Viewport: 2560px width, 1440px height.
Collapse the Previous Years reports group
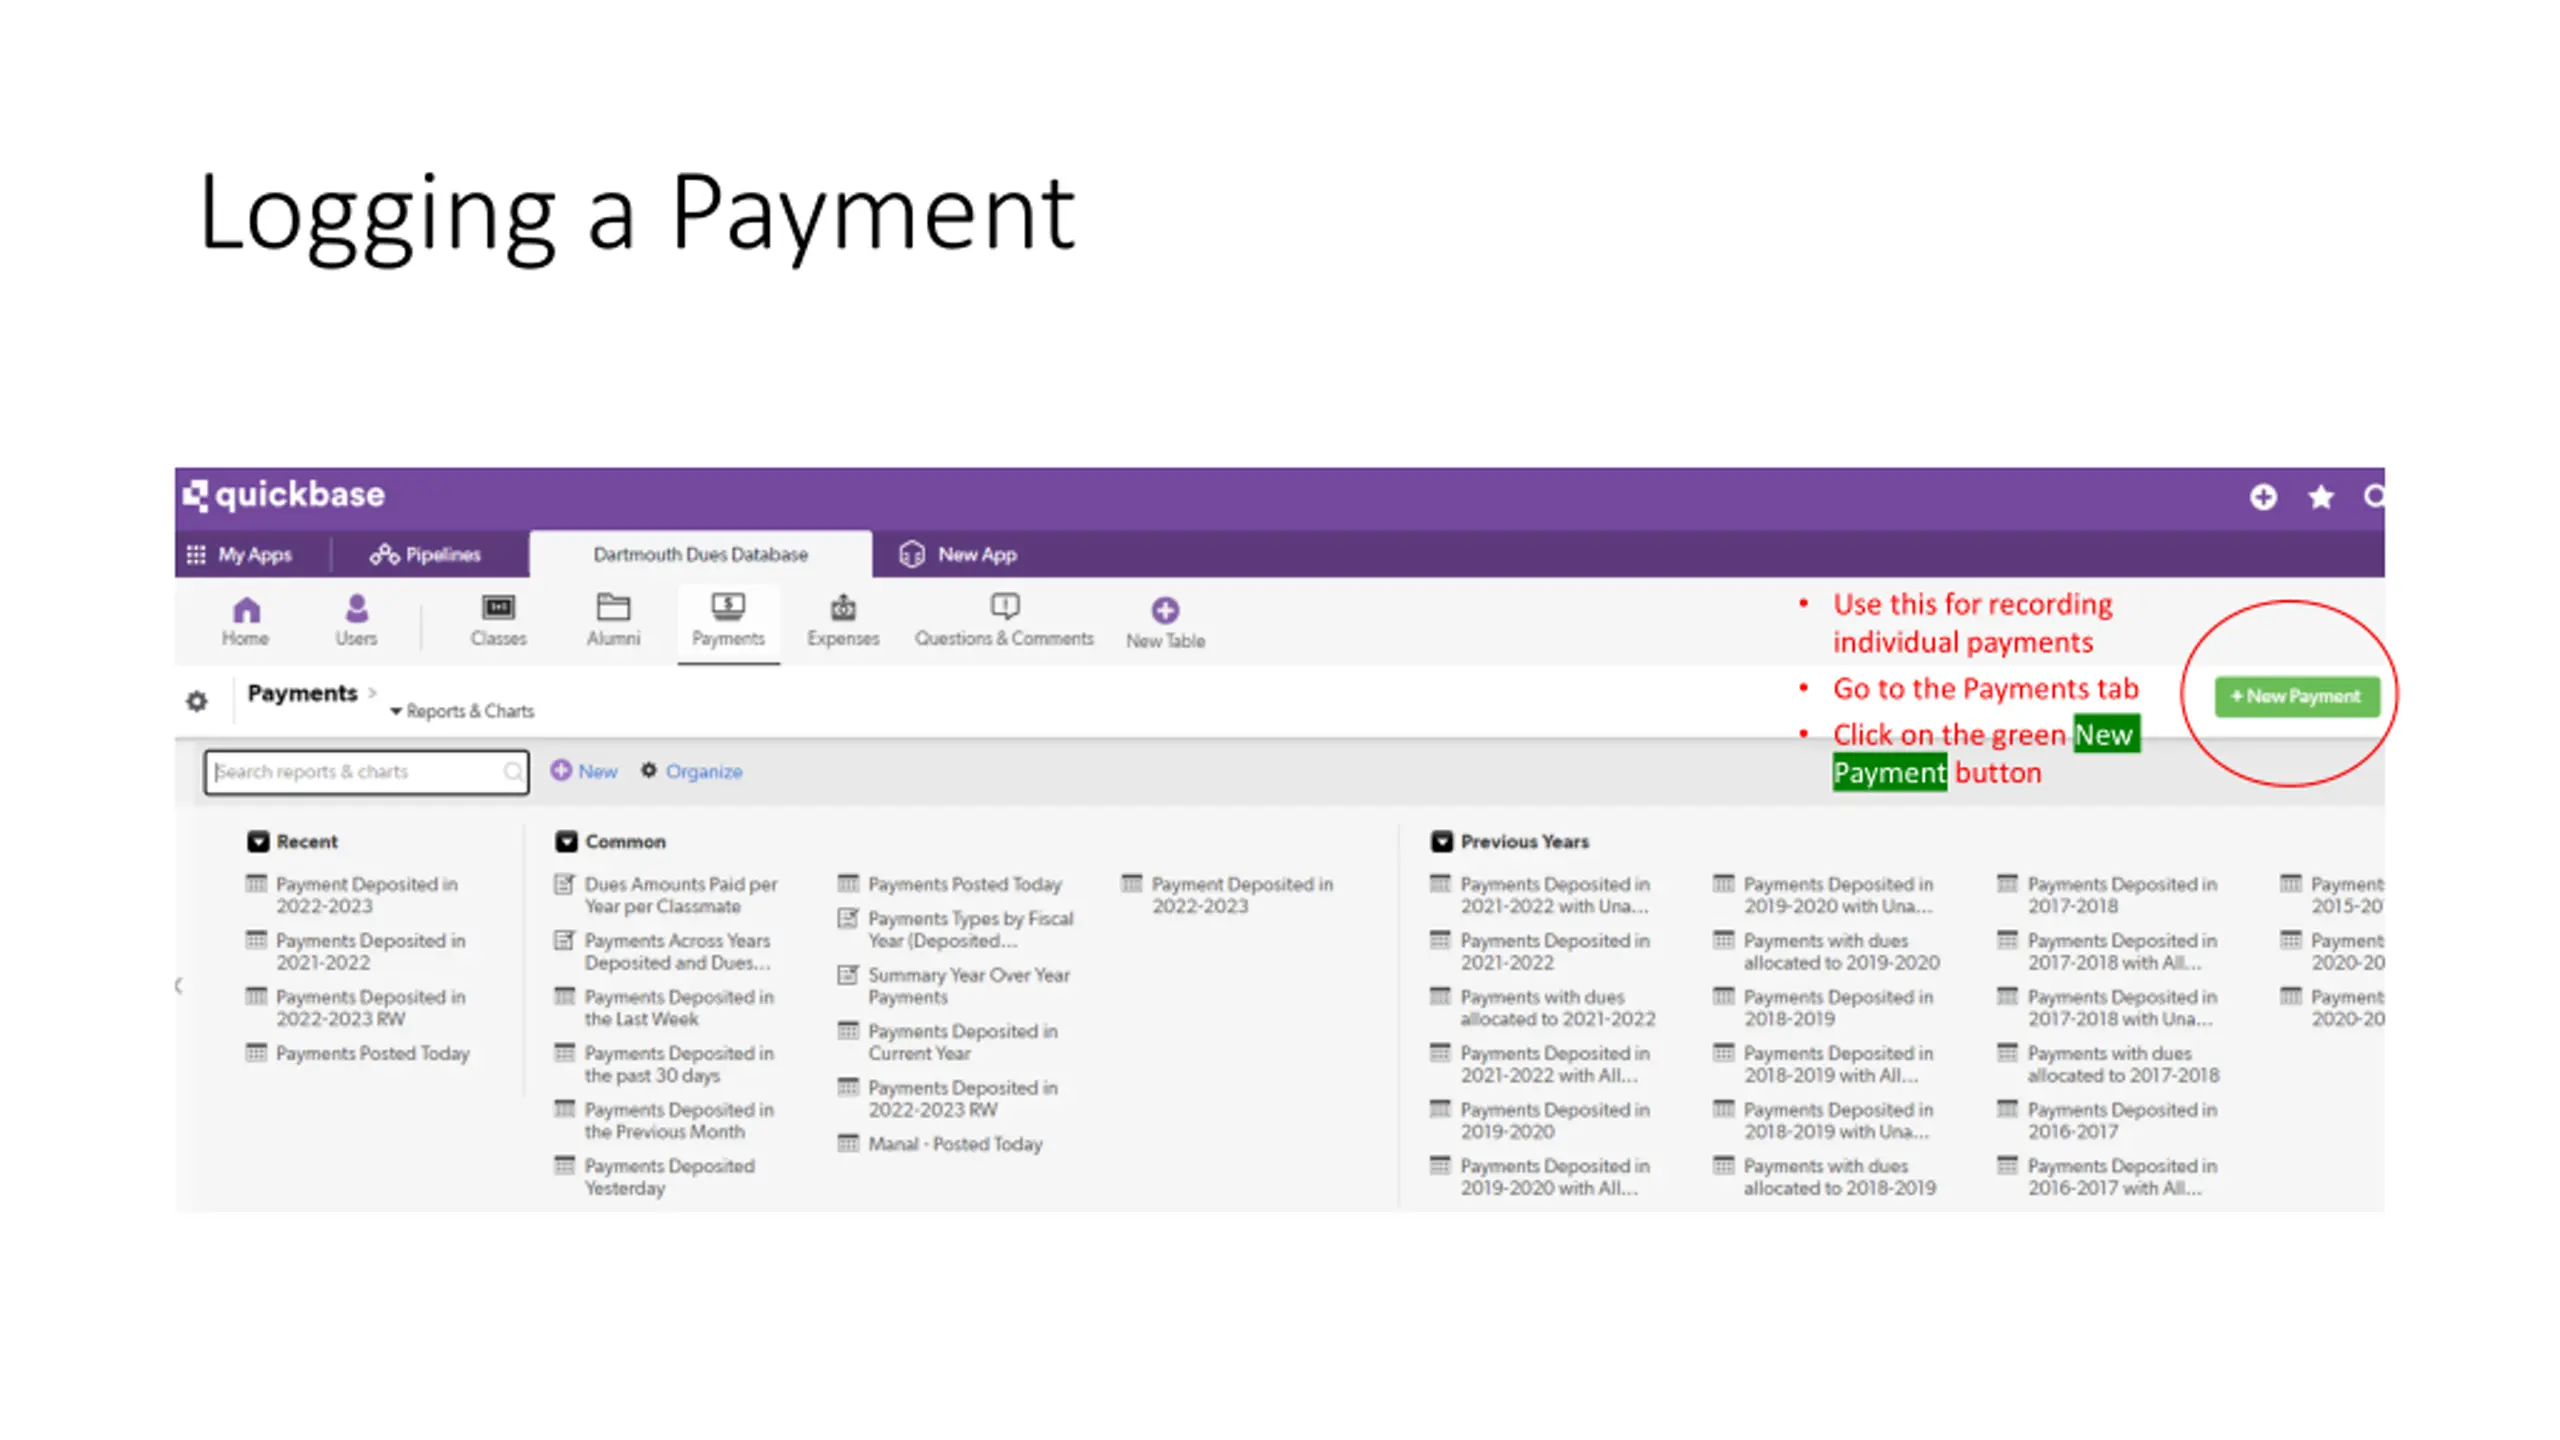pyautogui.click(x=1442, y=841)
